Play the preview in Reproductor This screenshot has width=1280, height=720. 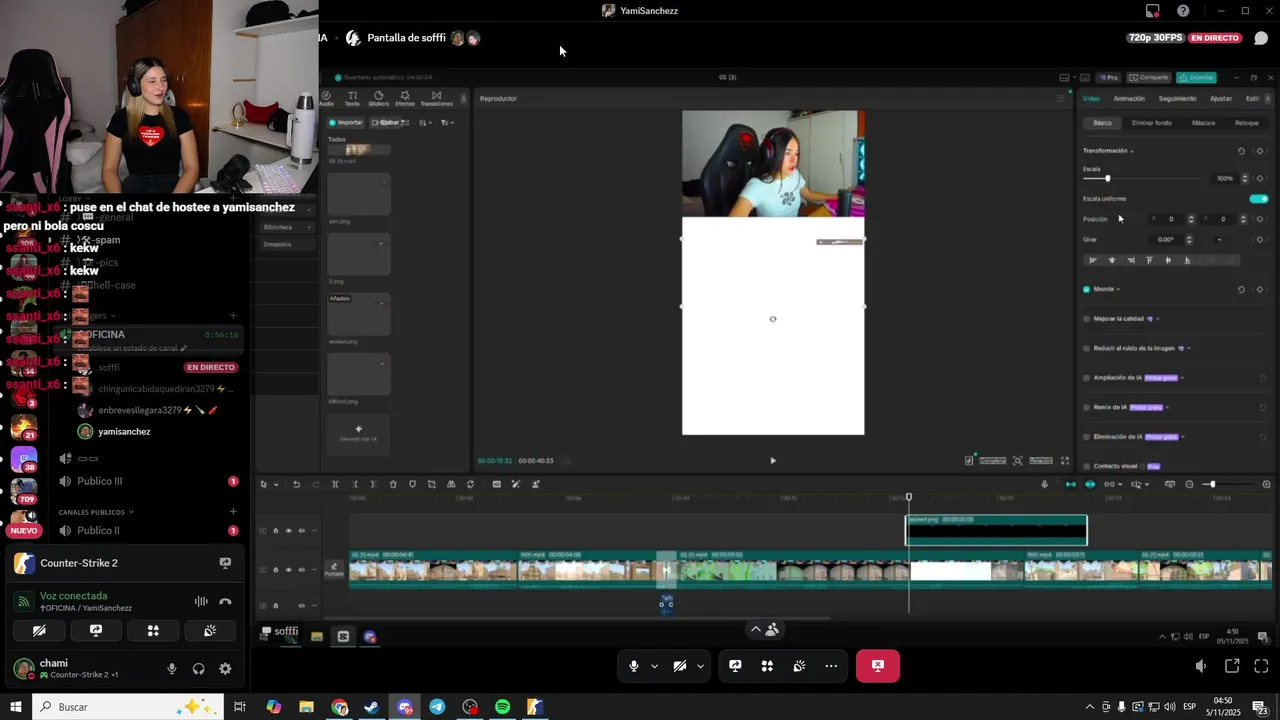pyautogui.click(x=772, y=461)
